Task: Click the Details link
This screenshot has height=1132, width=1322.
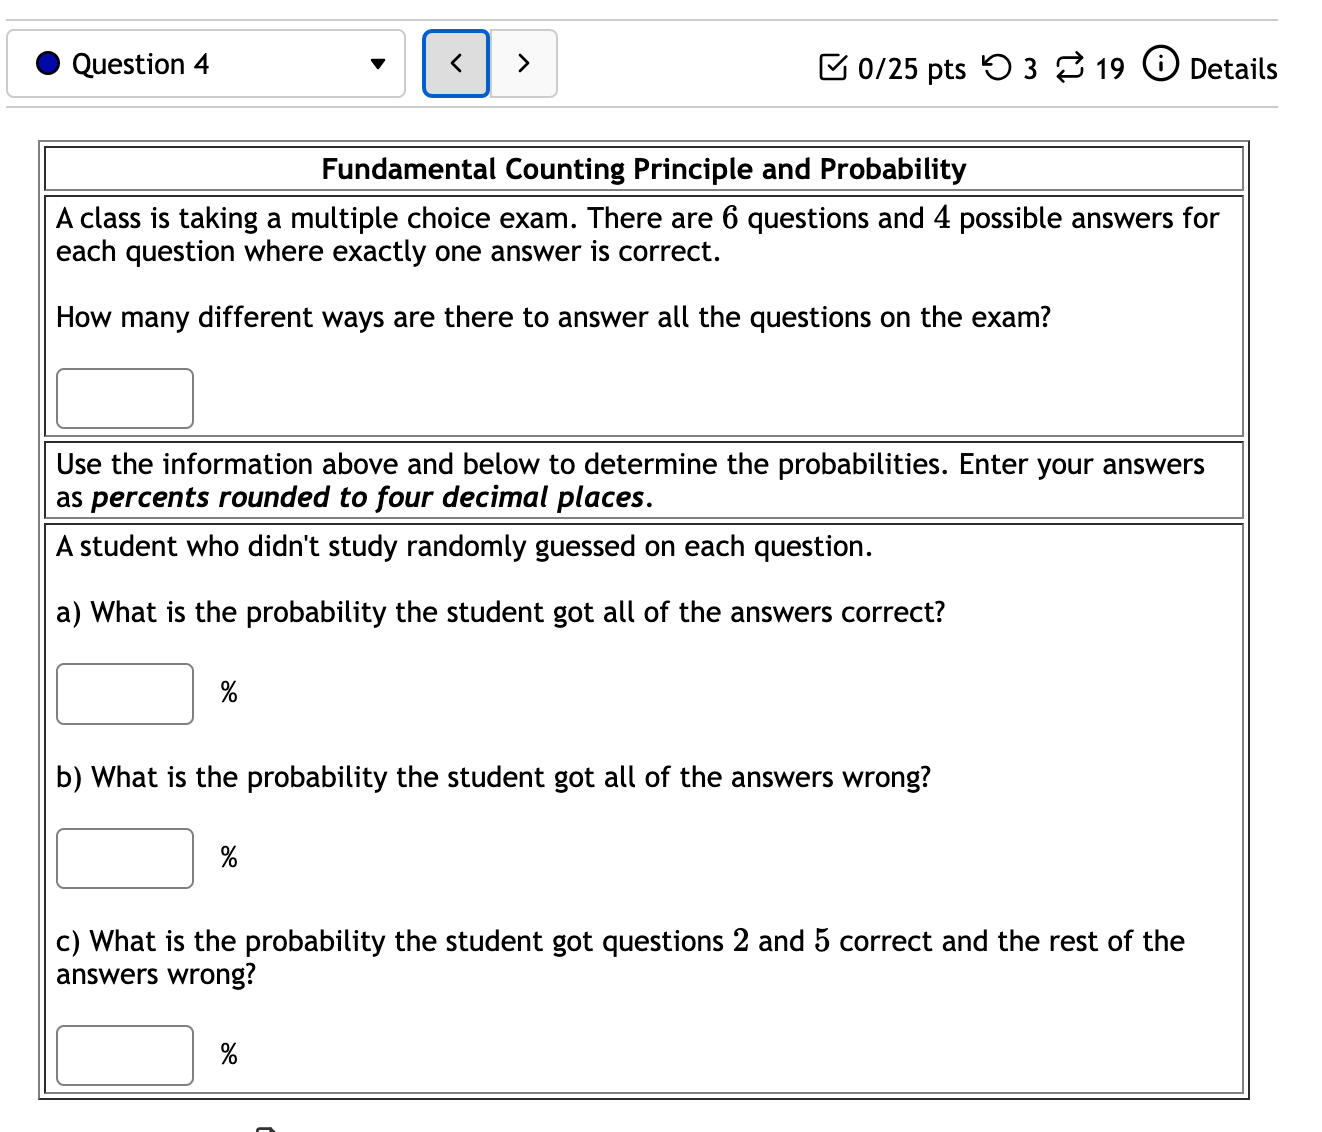Action: click(x=1233, y=68)
